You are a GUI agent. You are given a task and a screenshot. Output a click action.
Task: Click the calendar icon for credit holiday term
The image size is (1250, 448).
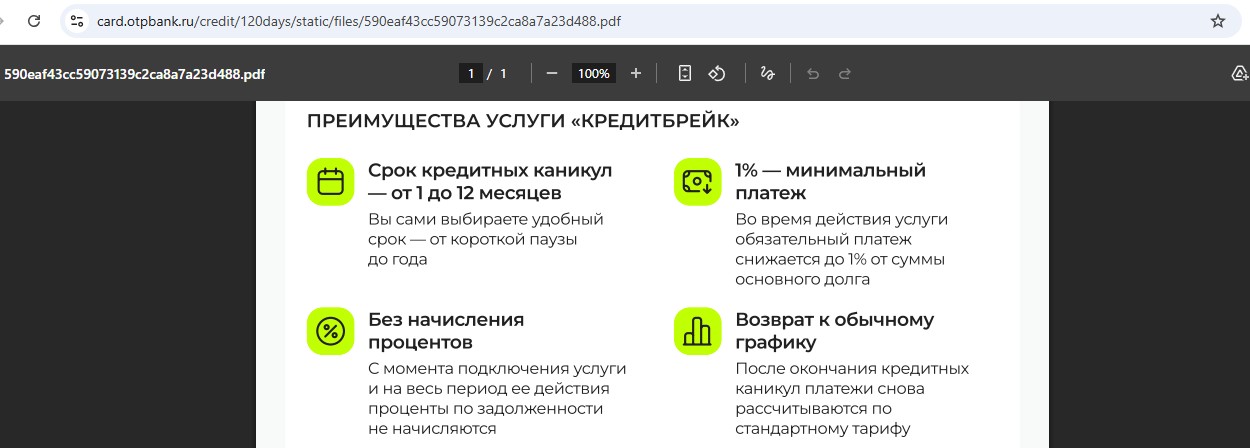point(330,182)
